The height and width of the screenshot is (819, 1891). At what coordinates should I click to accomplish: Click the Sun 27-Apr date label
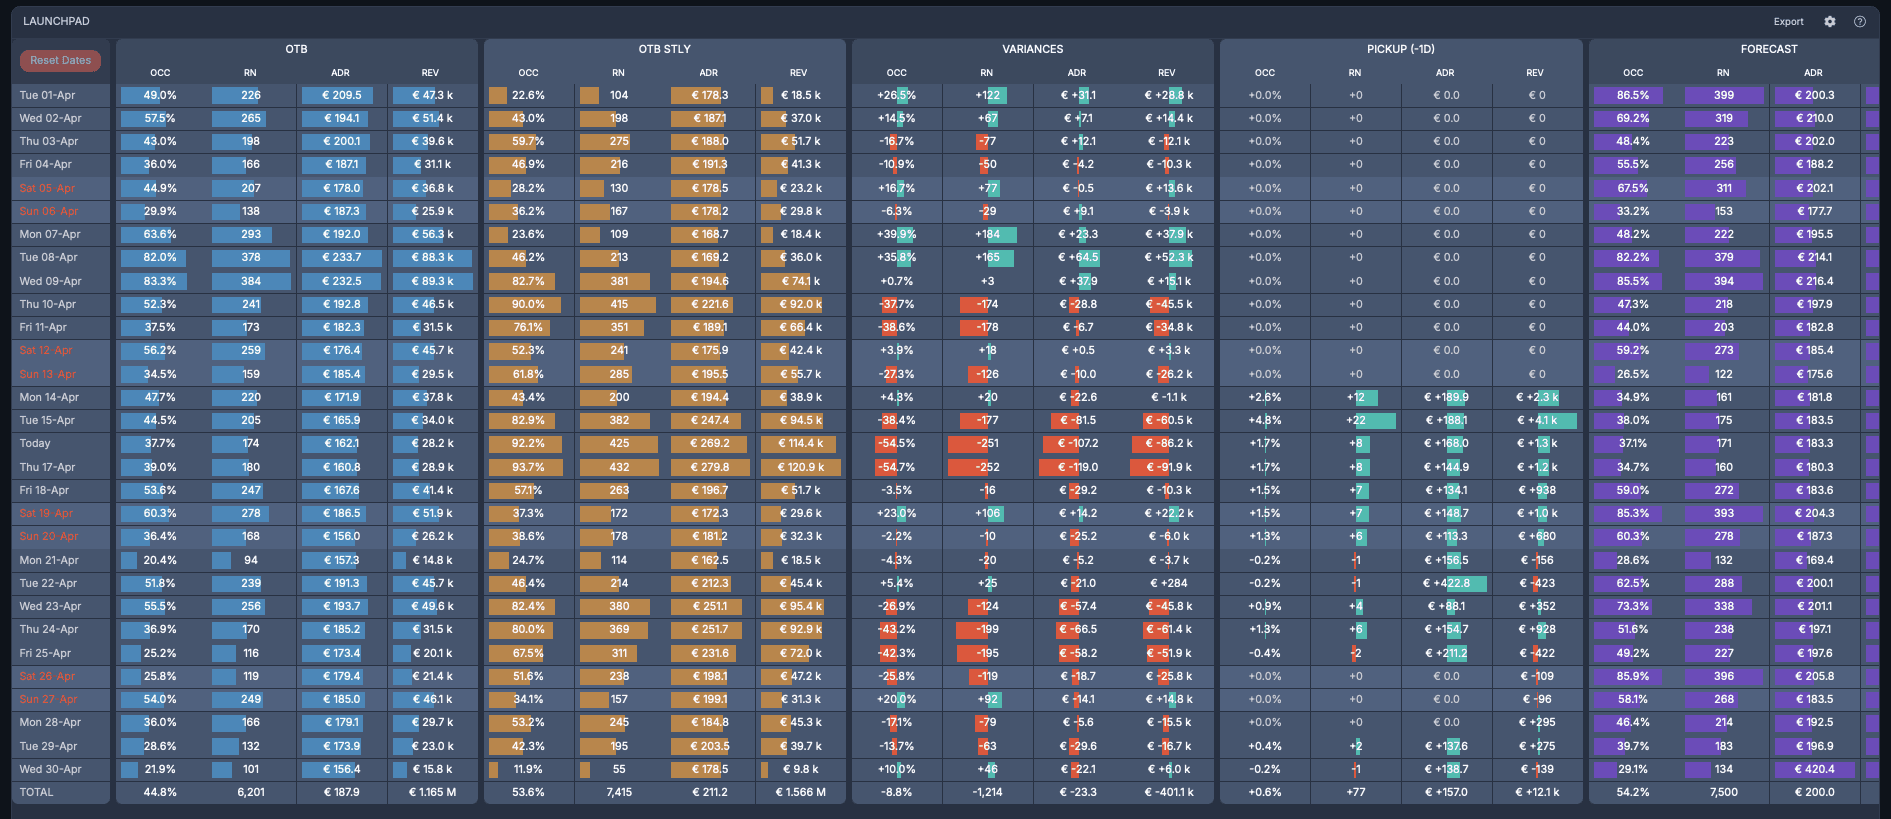48,700
